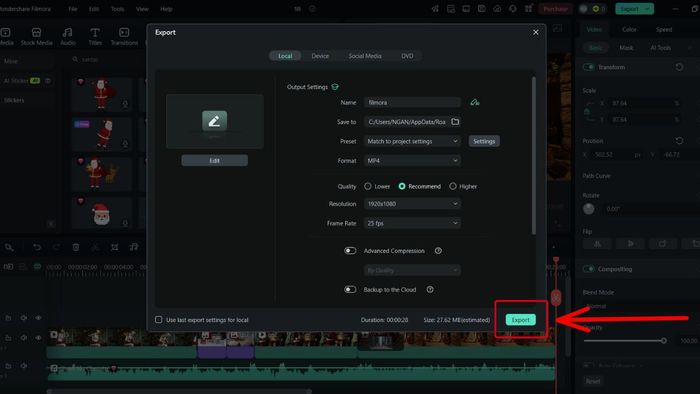Switch to Social Media export tab
Image resolution: width=700 pixels, height=394 pixels.
tap(365, 56)
